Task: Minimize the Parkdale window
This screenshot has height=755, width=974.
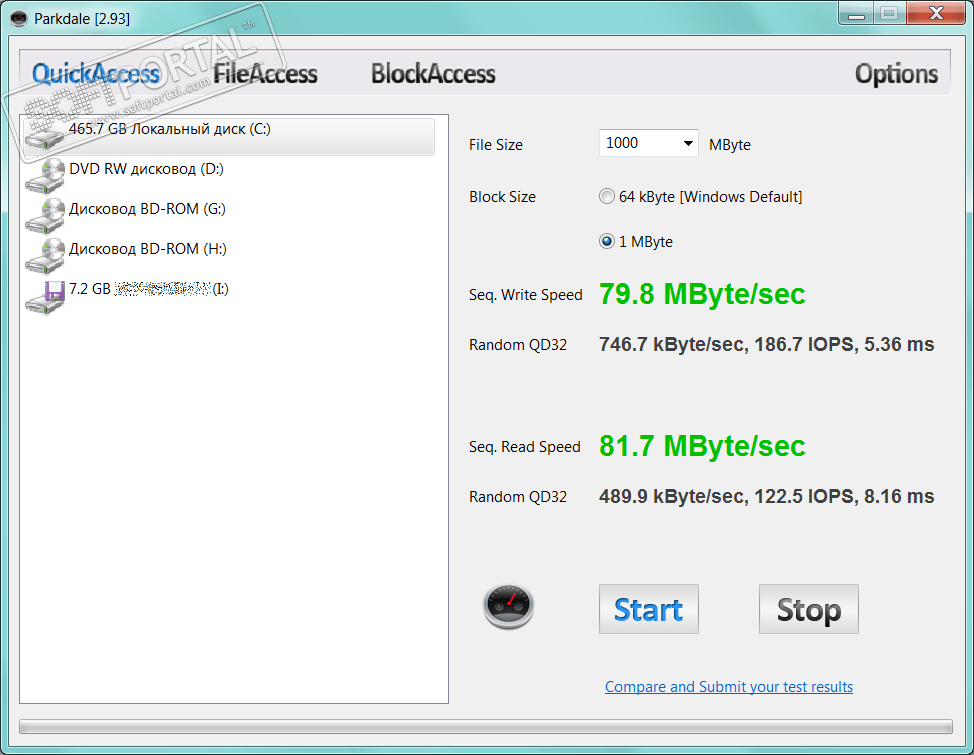Action: pos(856,14)
